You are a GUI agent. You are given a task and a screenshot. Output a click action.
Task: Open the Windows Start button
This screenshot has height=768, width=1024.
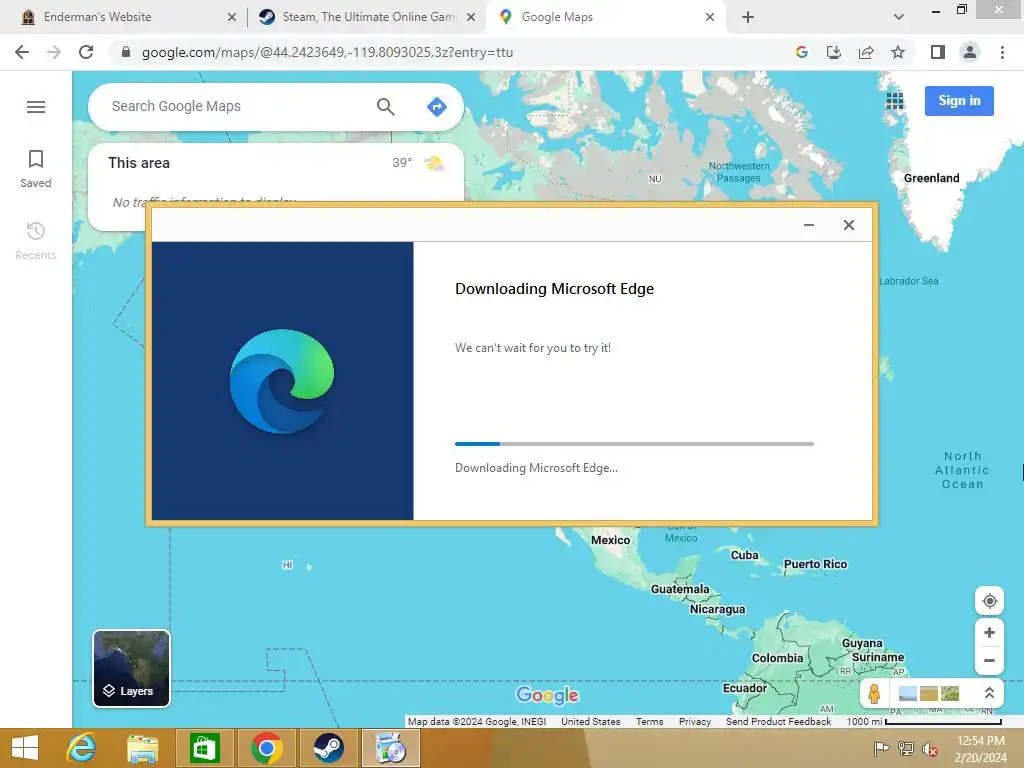[25, 748]
